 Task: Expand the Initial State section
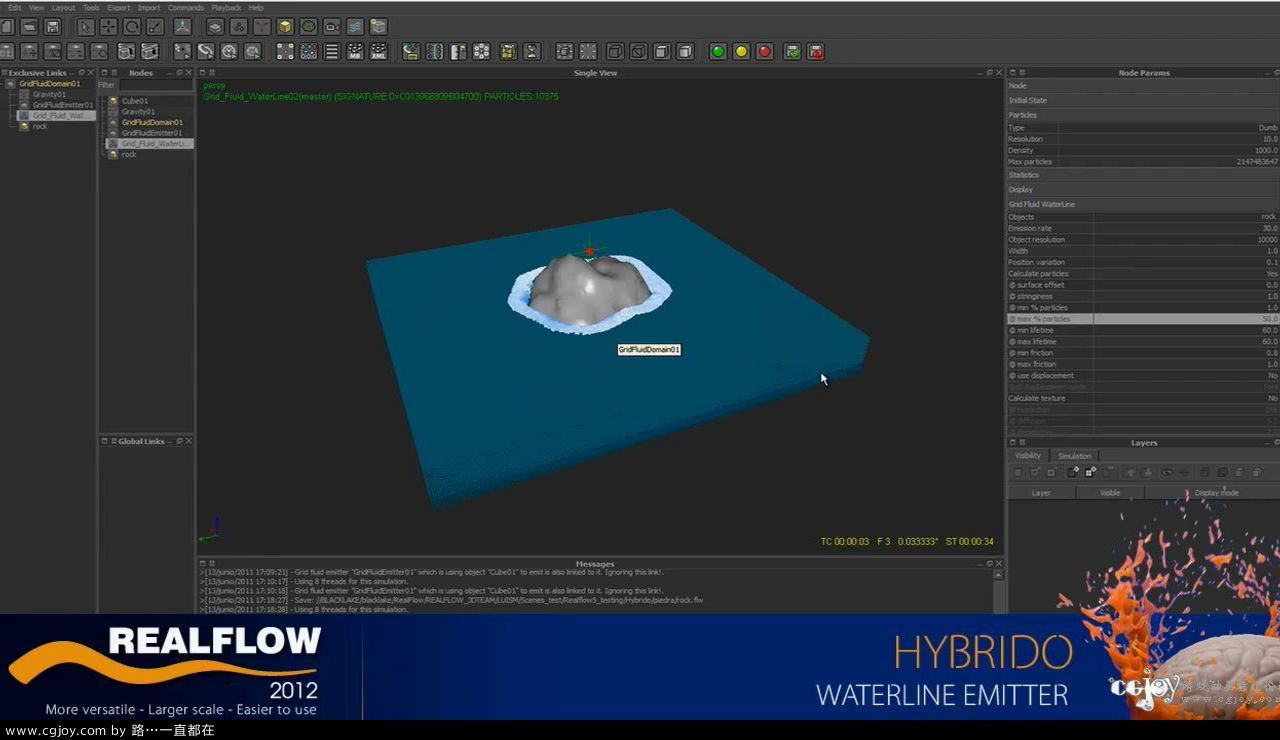[1143, 101]
